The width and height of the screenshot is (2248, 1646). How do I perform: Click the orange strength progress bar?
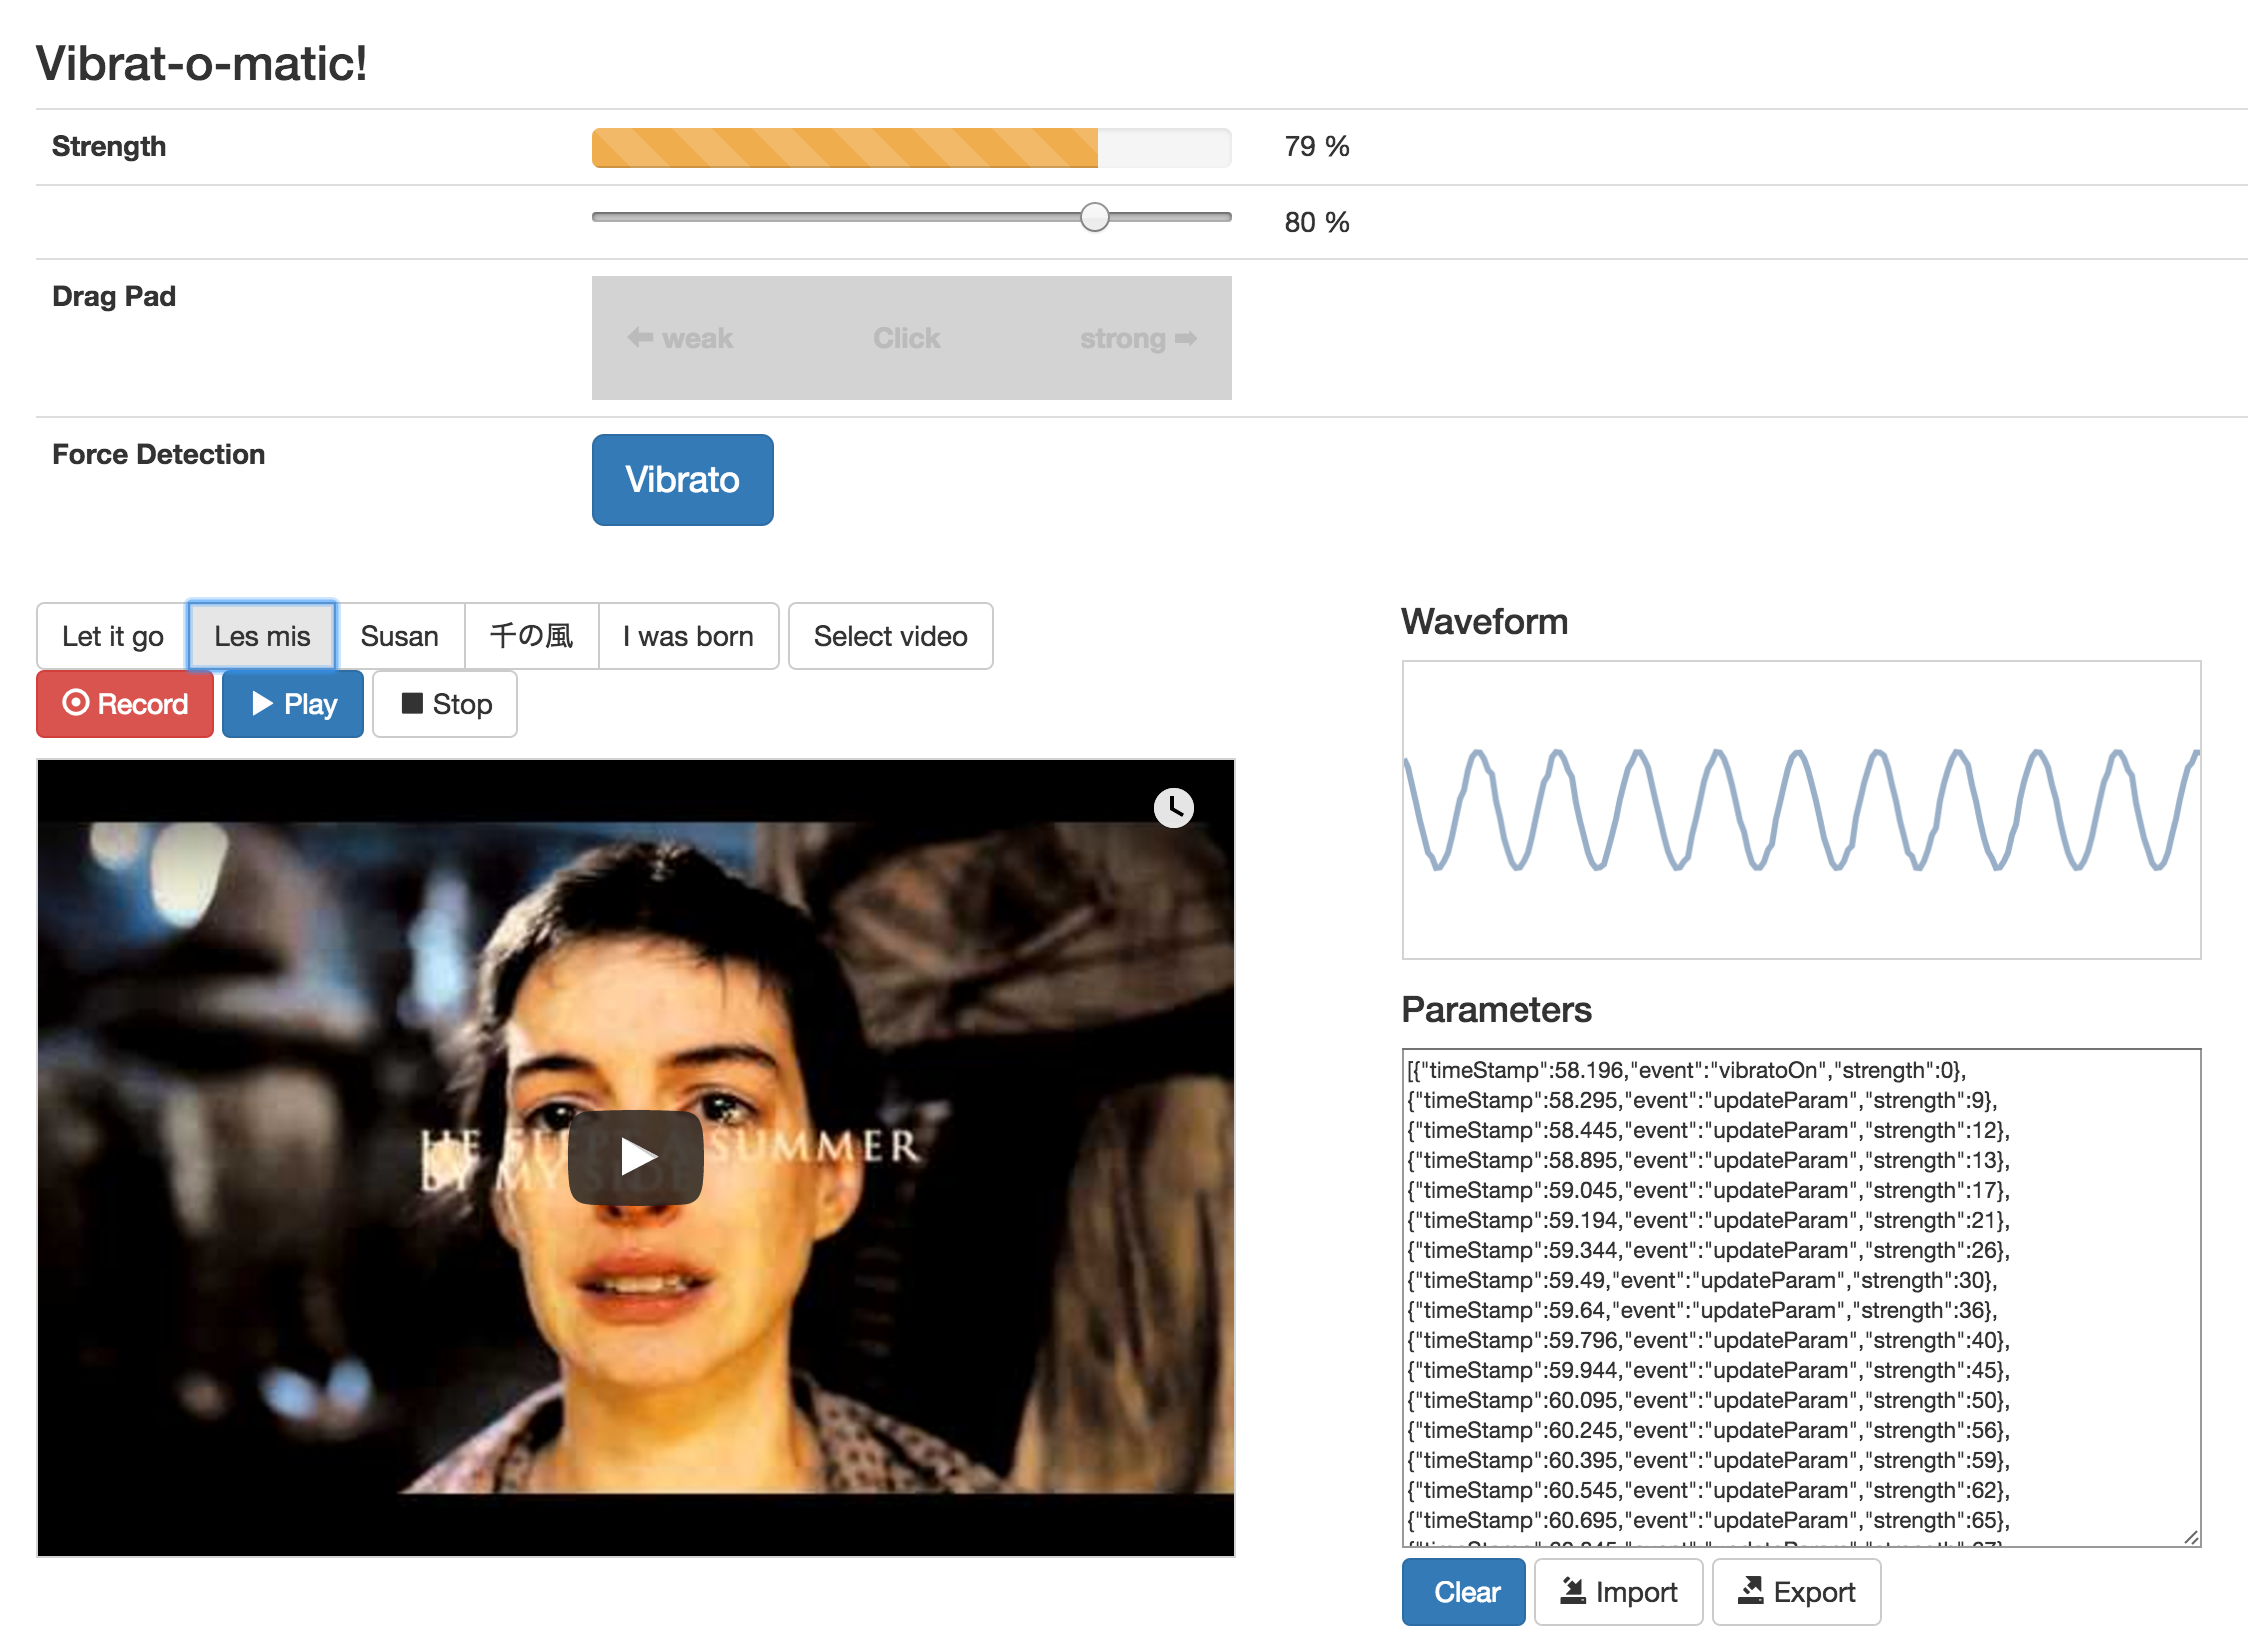(x=845, y=148)
